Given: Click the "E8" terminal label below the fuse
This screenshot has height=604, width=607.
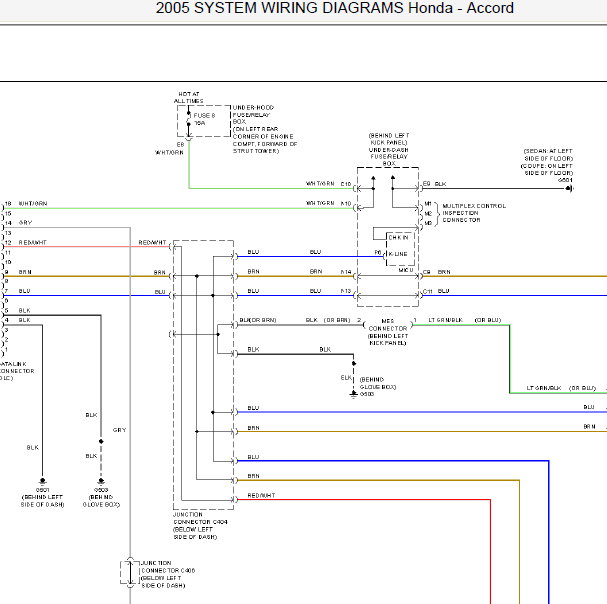Looking at the screenshot, I should point(180,144).
